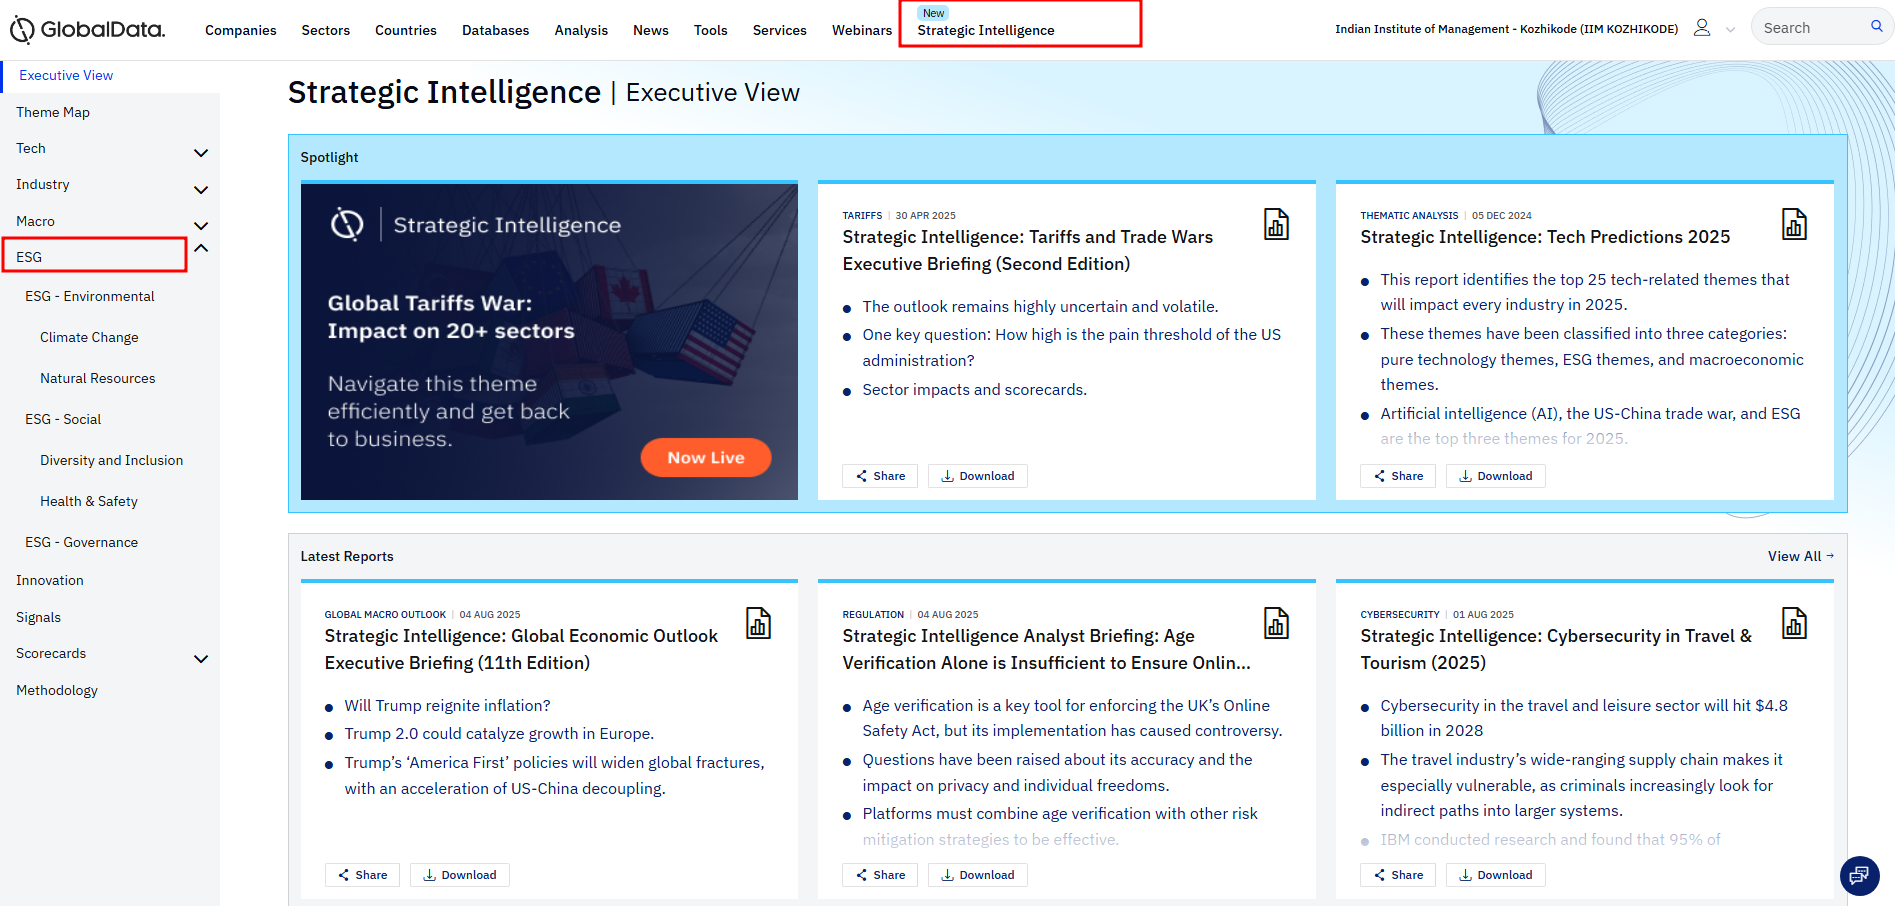The width and height of the screenshot is (1895, 906).
Task: Click the Age Verification report document icon
Action: [x=1276, y=623]
